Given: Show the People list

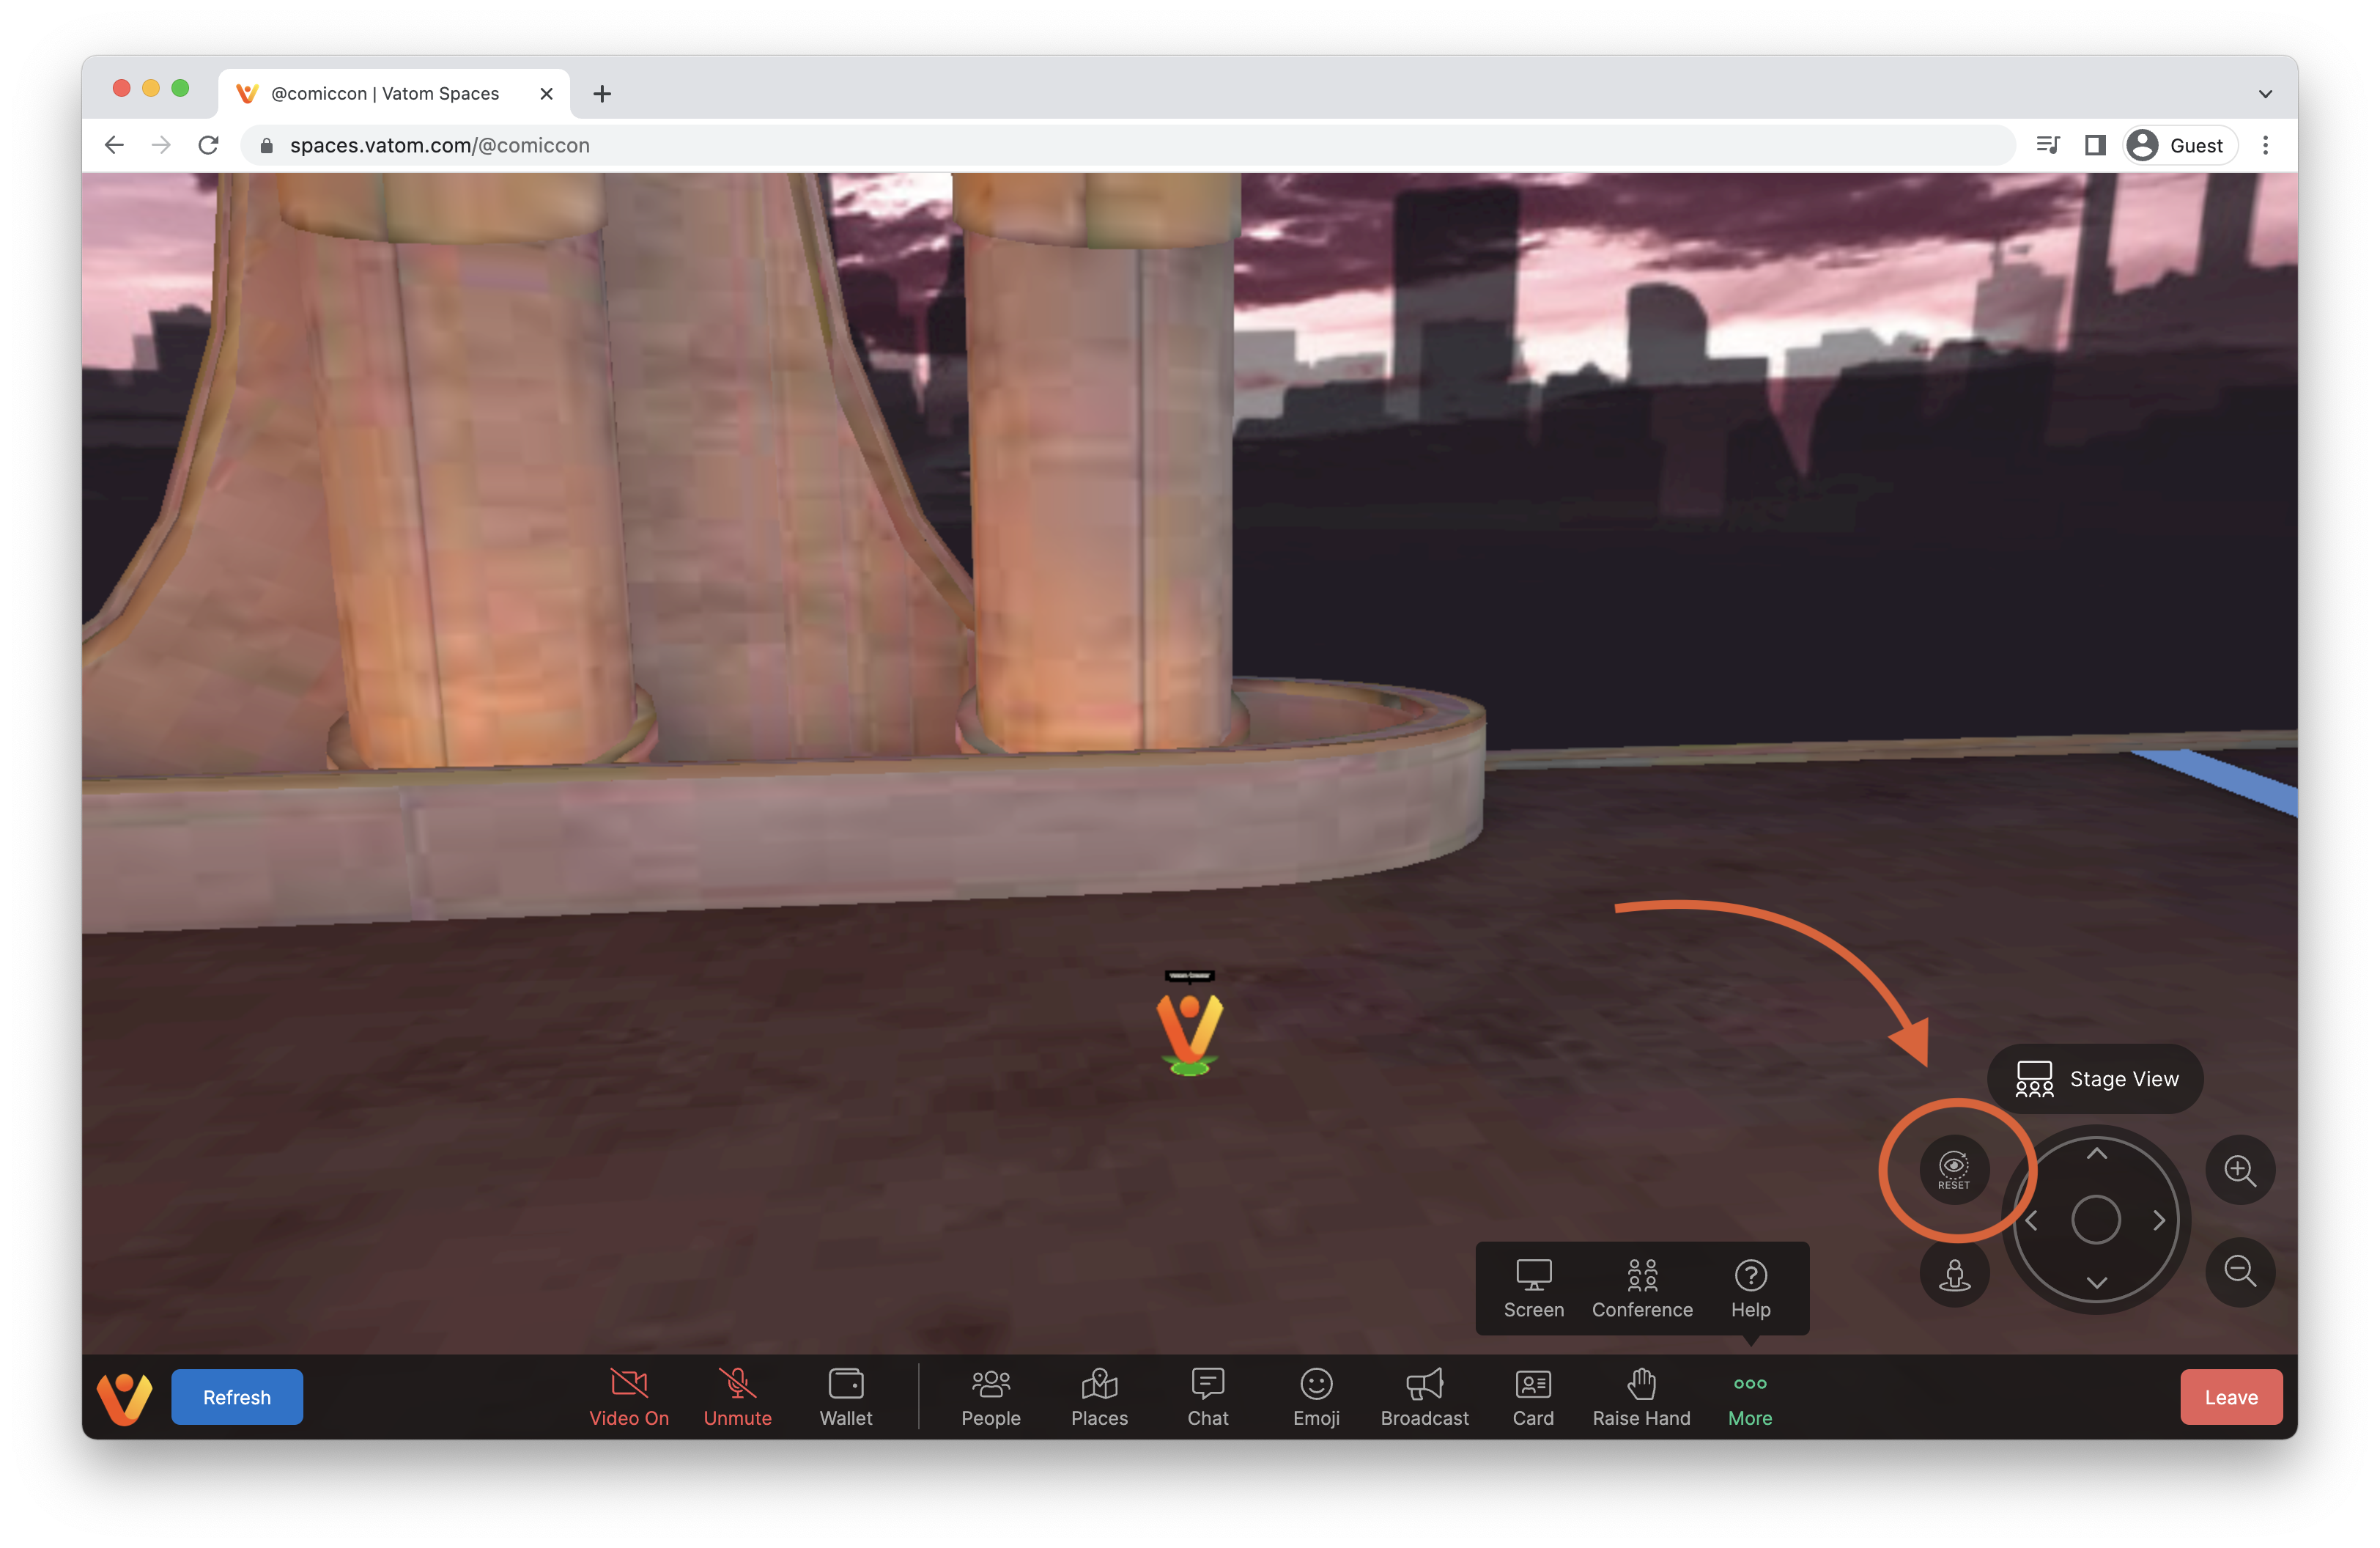Looking at the screenshot, I should pos(991,1397).
